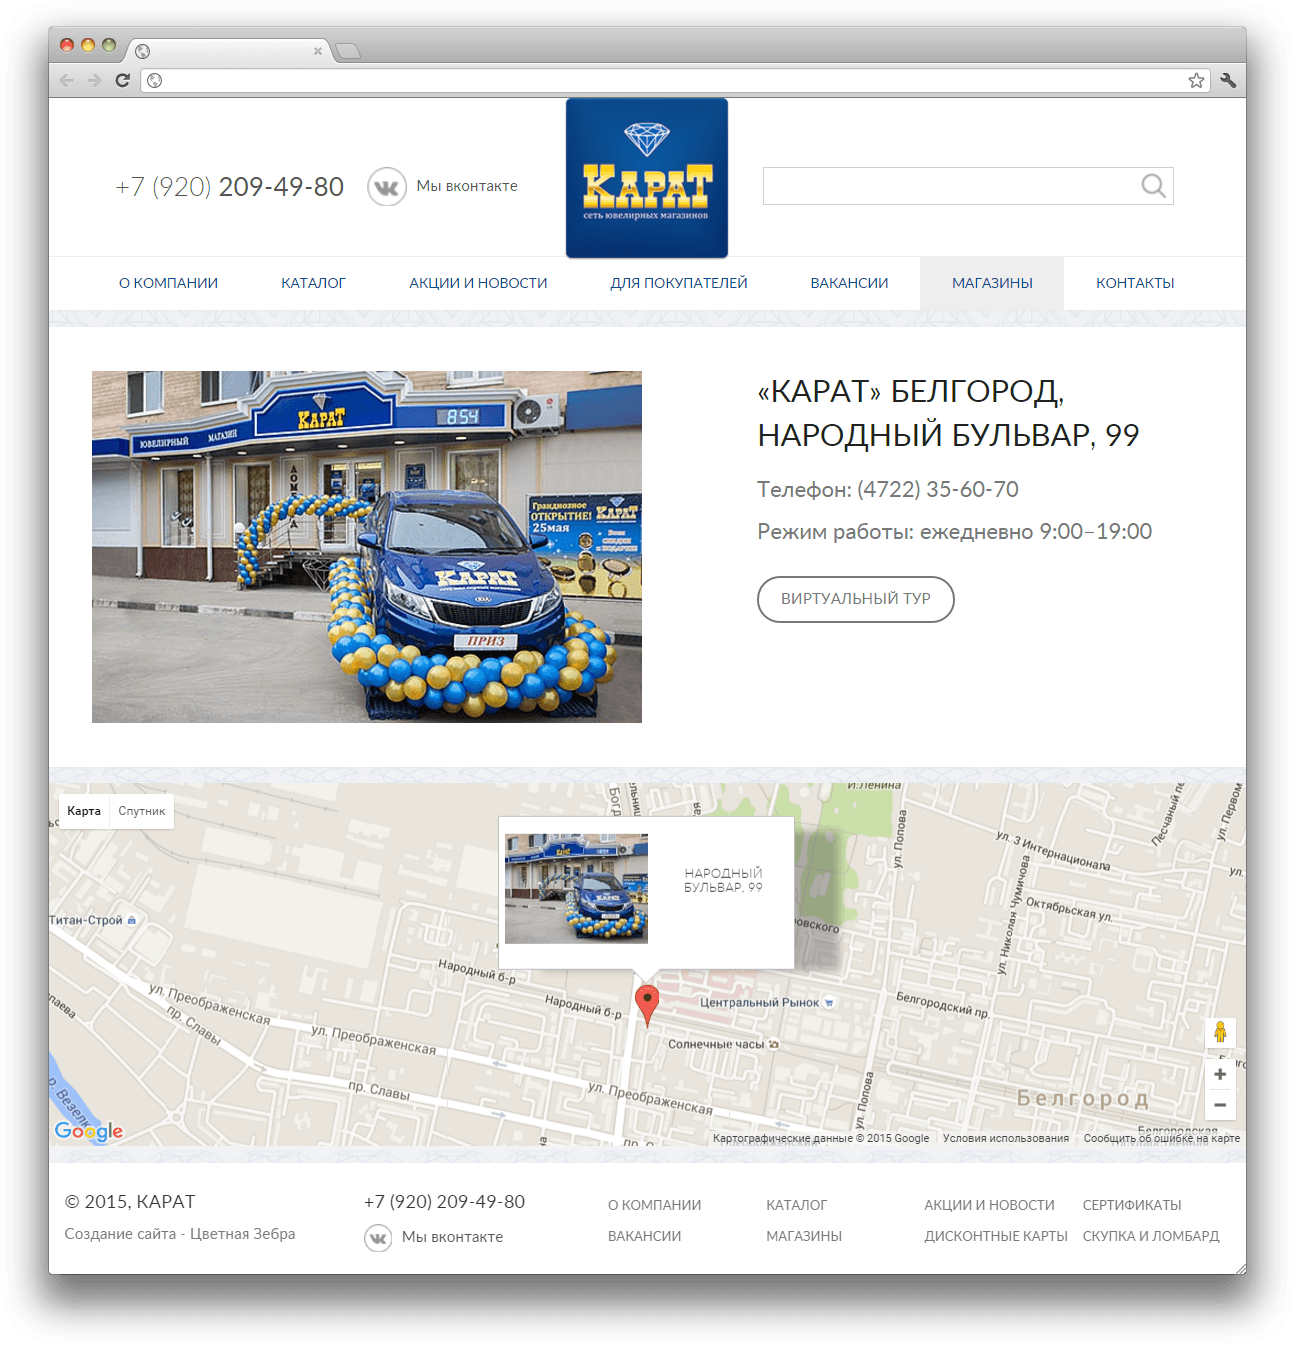Switch map to 'Спутник' view
The width and height of the screenshot is (1295, 1345).
(142, 811)
